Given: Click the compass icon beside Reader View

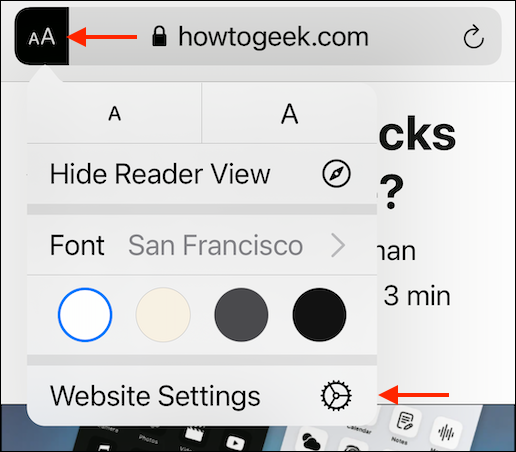Looking at the screenshot, I should [336, 174].
